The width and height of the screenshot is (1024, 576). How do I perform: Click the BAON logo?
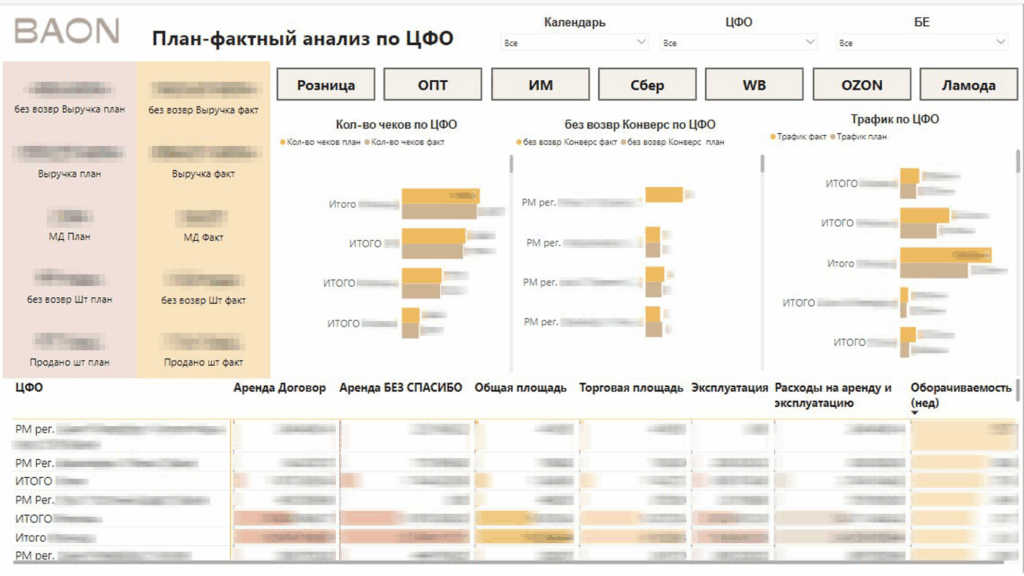(66, 31)
